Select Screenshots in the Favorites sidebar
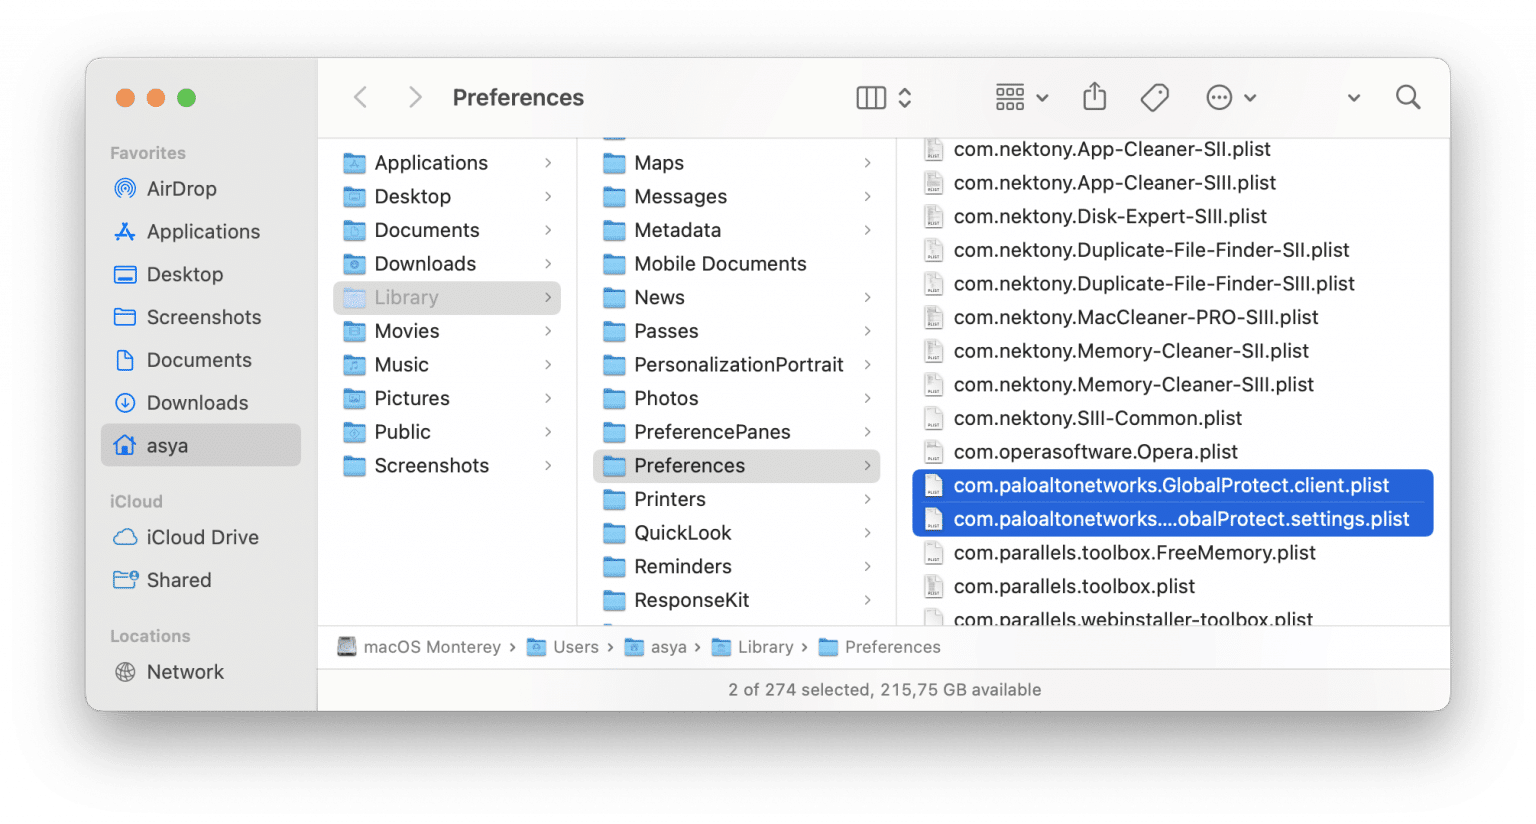Viewport: 1536px width, 824px height. pyautogui.click(x=203, y=317)
